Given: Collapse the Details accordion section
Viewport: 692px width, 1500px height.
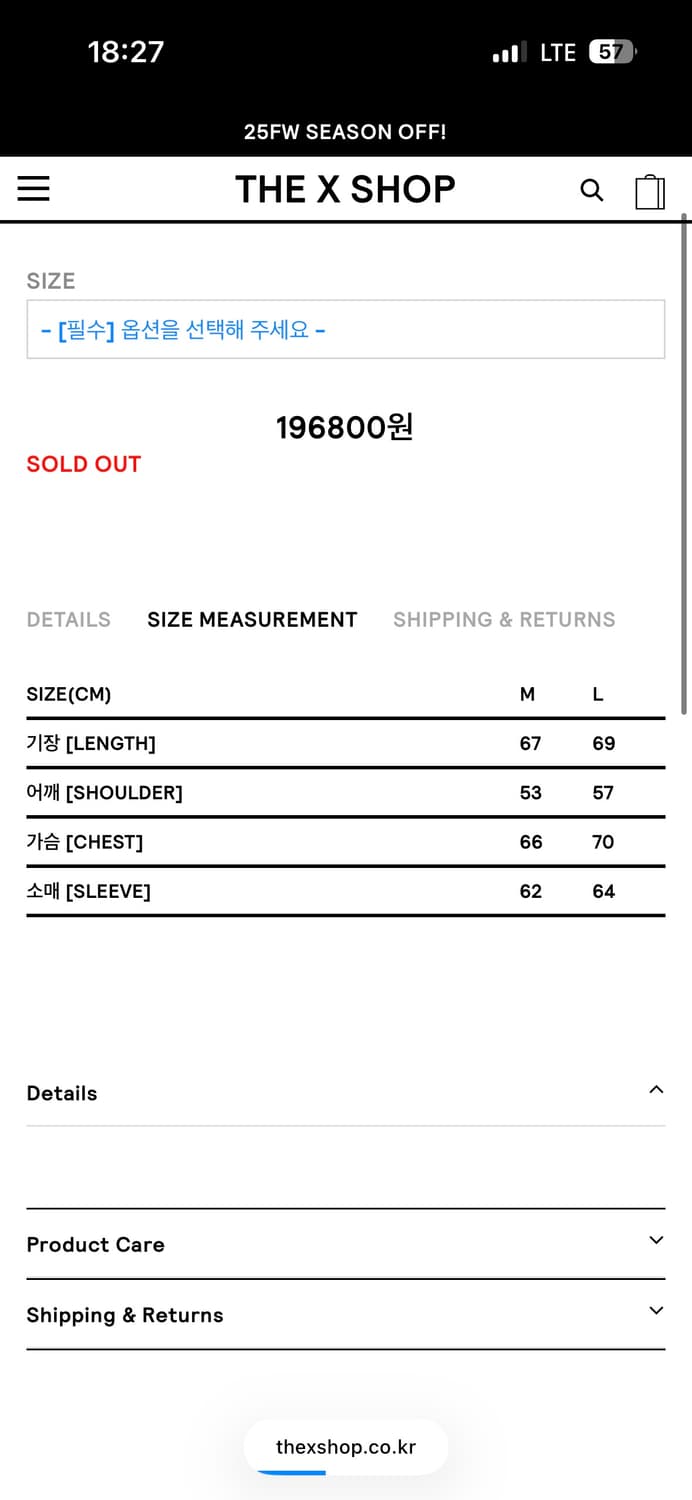Looking at the screenshot, I should coord(62,1093).
